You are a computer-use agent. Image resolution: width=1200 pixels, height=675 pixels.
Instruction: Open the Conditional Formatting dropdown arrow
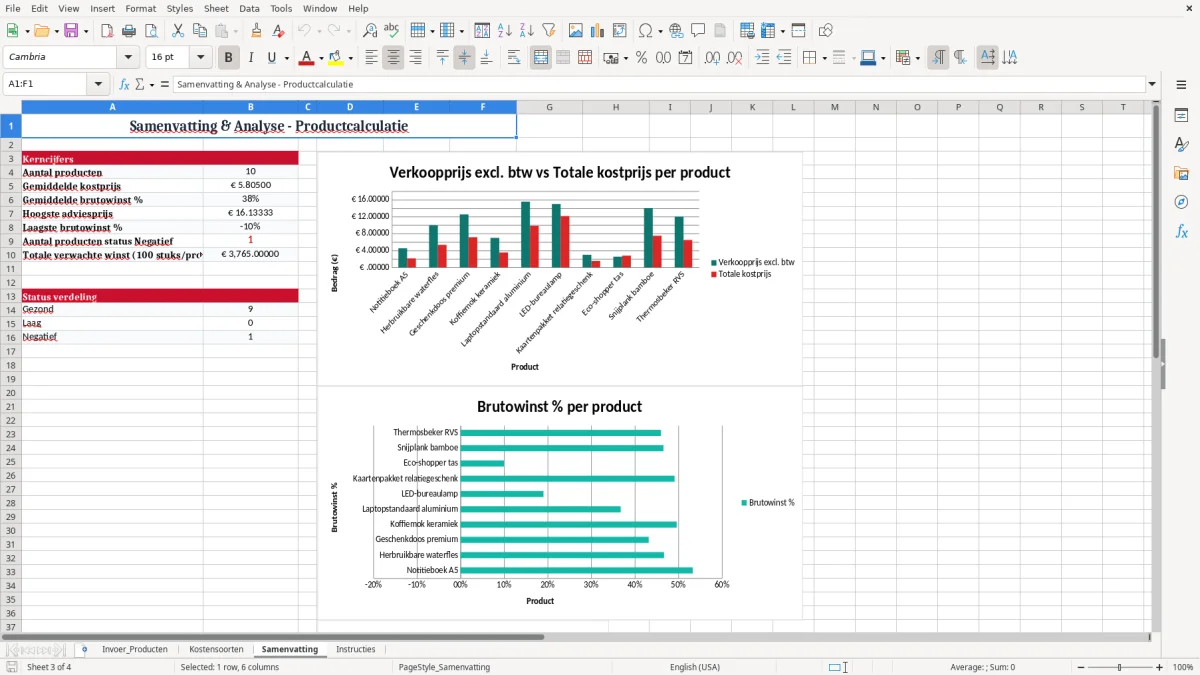tap(918, 58)
